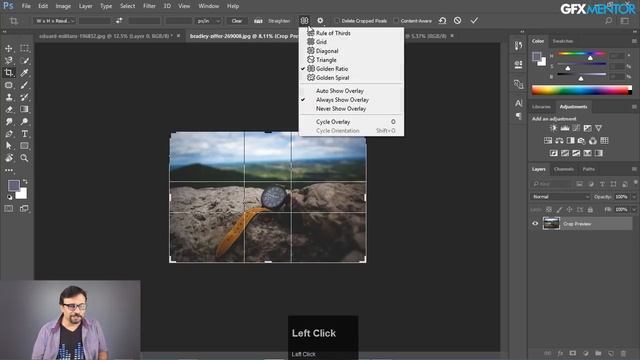Choose Golden Spiral overlay
640x360 pixels.
333,78
